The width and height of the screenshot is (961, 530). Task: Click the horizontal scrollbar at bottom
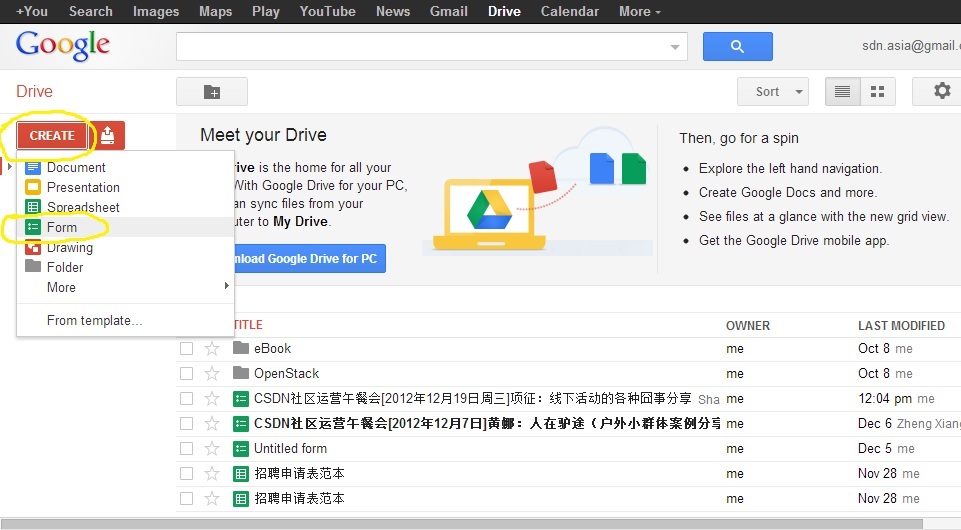[461, 524]
